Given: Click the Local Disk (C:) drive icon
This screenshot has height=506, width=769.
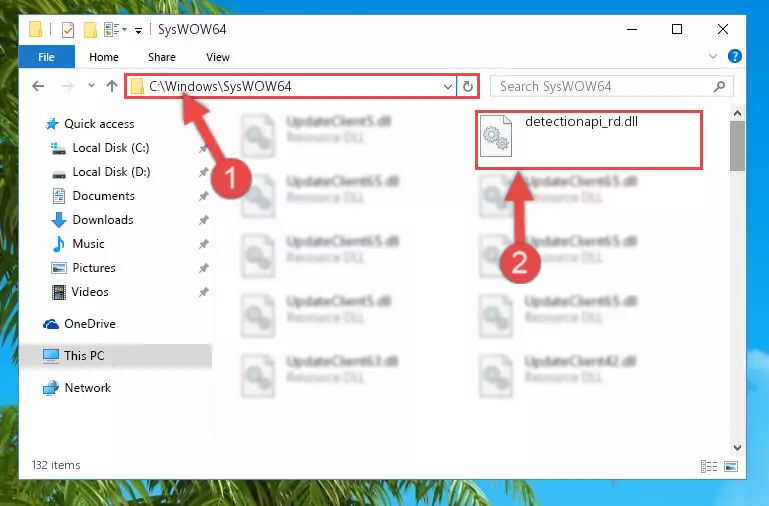Looking at the screenshot, I should (58, 149).
